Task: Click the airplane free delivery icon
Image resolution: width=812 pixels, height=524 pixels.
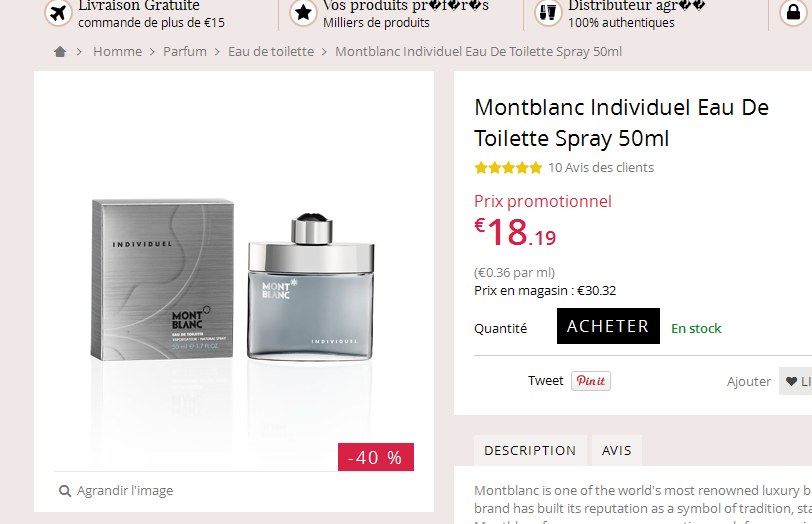Action: (58, 13)
